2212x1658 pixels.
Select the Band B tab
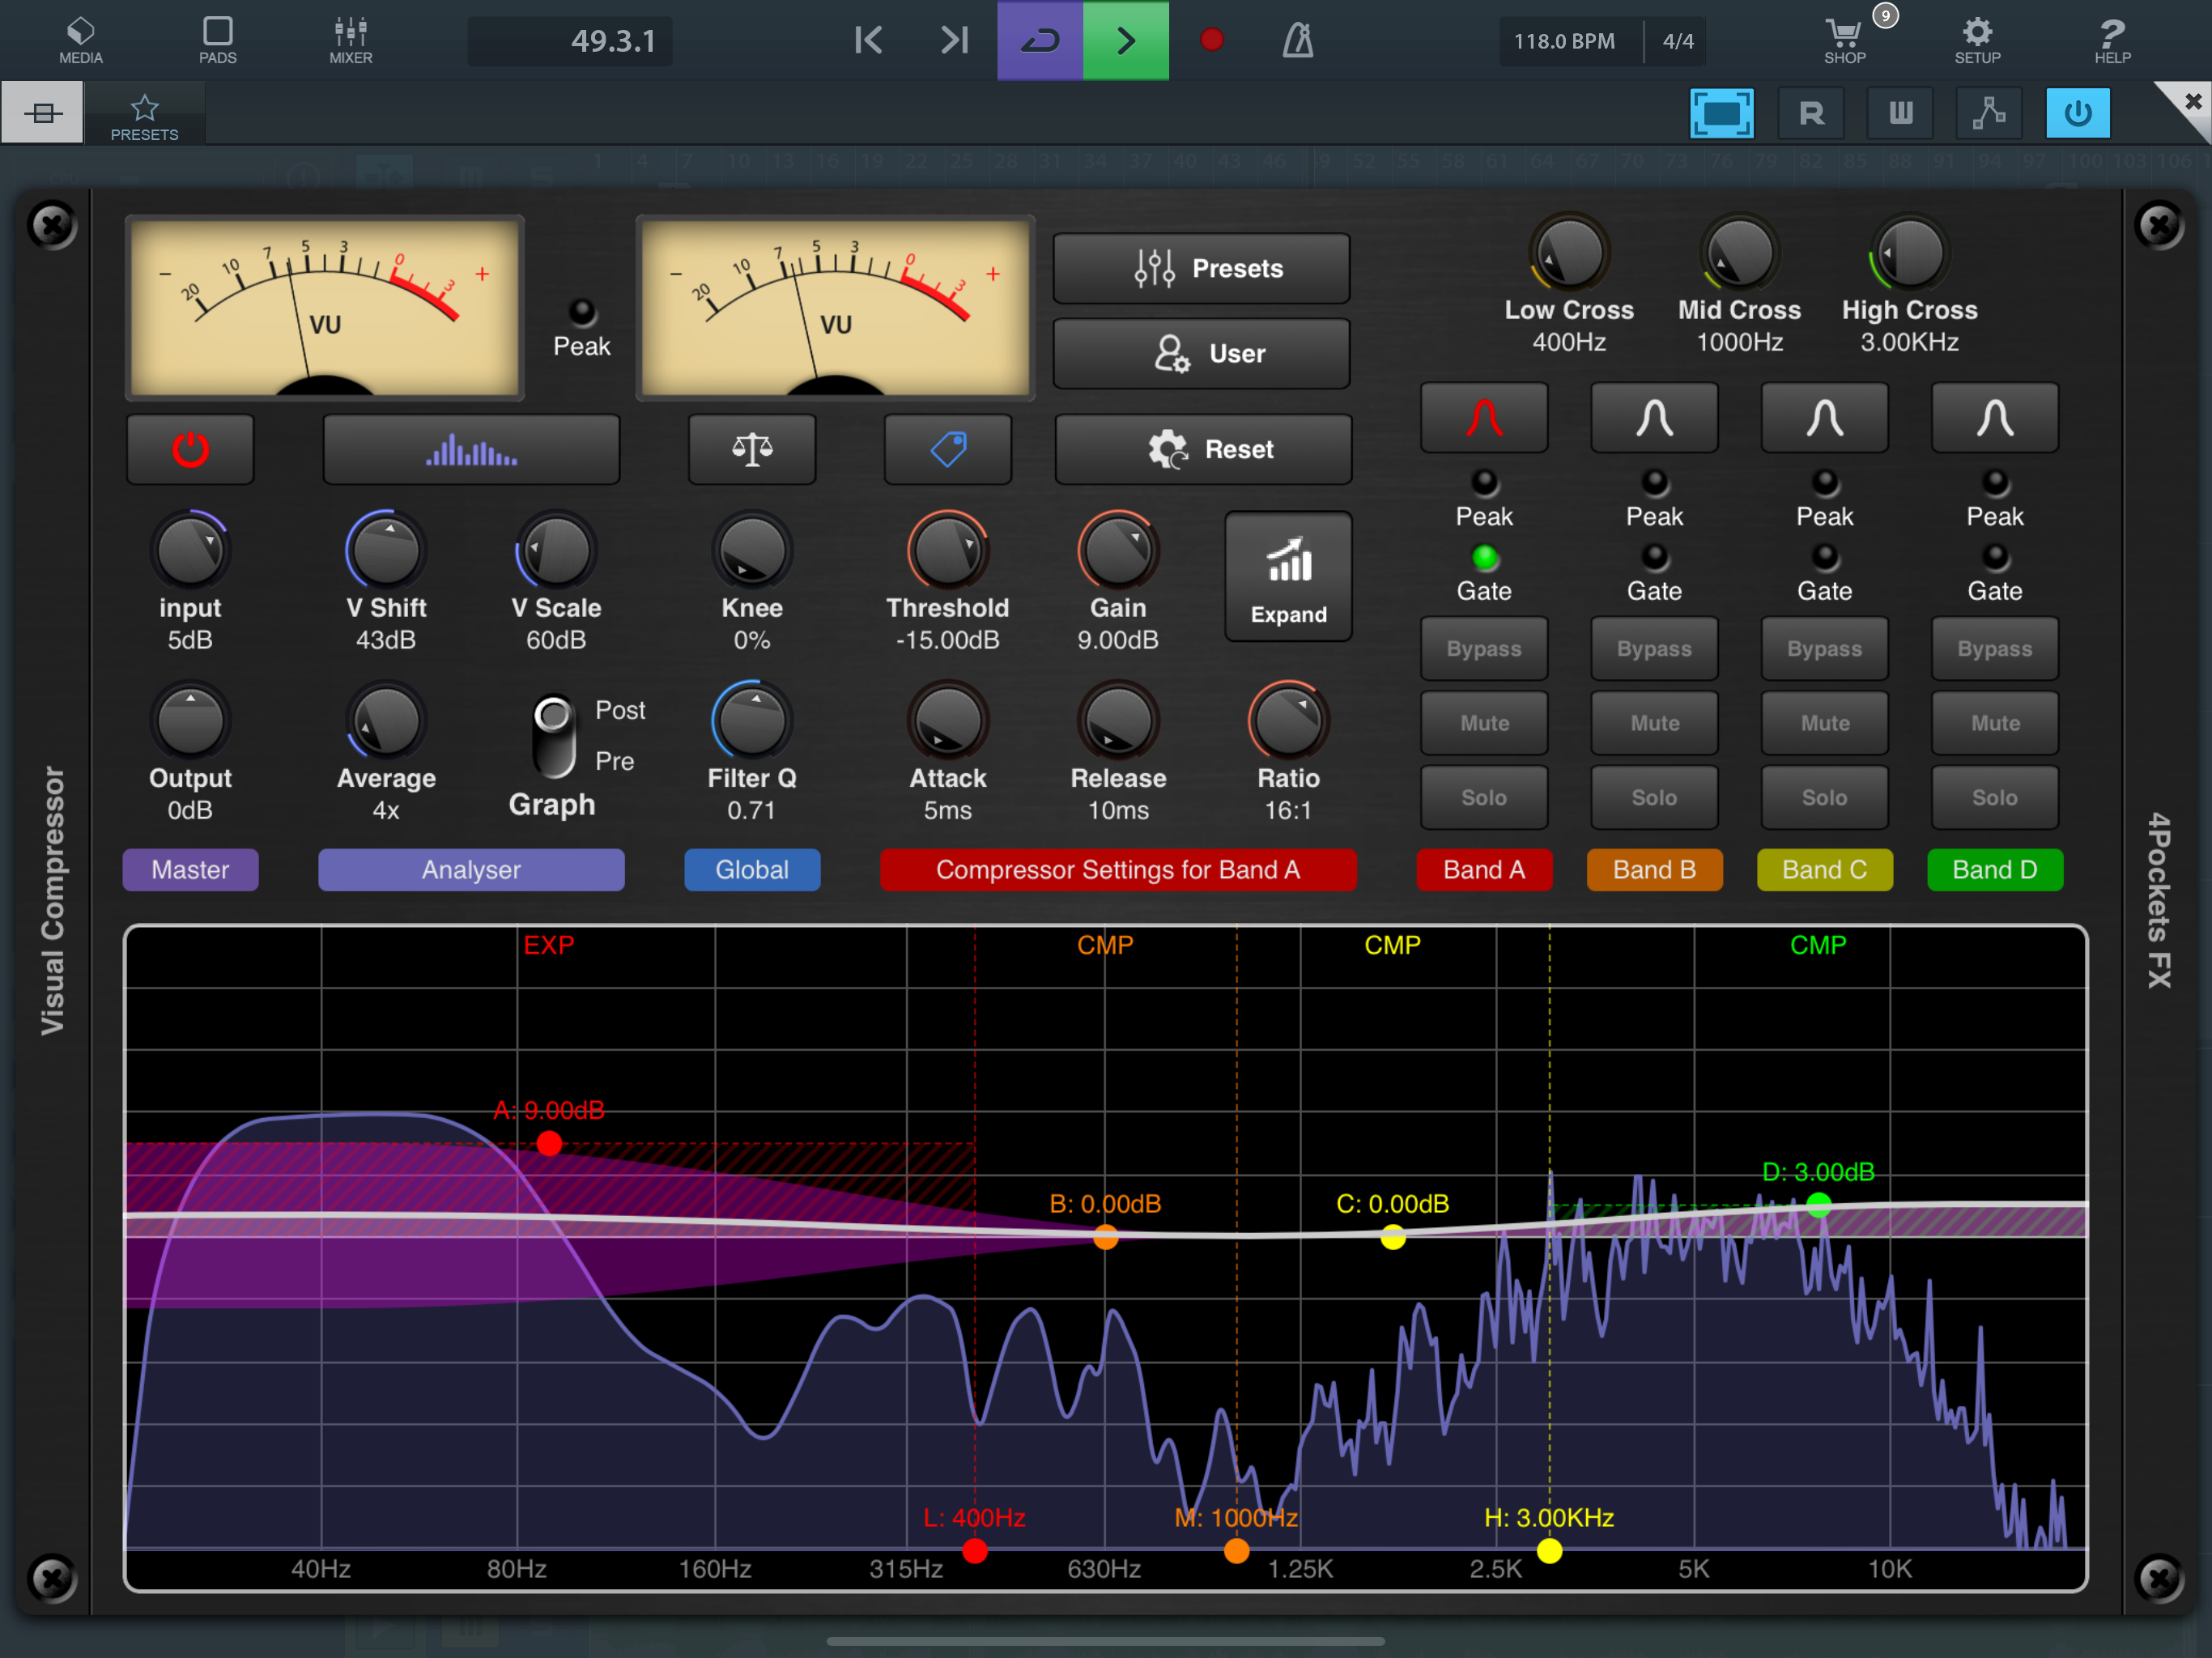point(1654,869)
